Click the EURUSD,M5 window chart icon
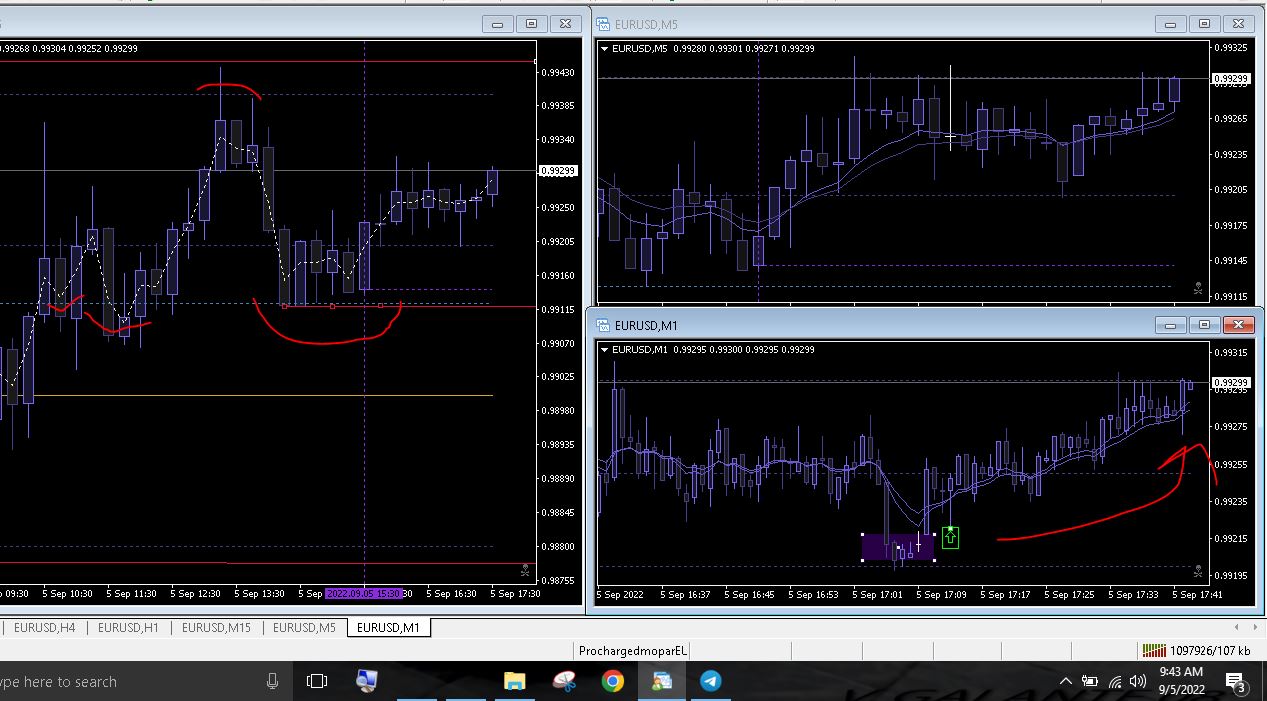Image resolution: width=1267 pixels, height=701 pixels. click(x=603, y=24)
